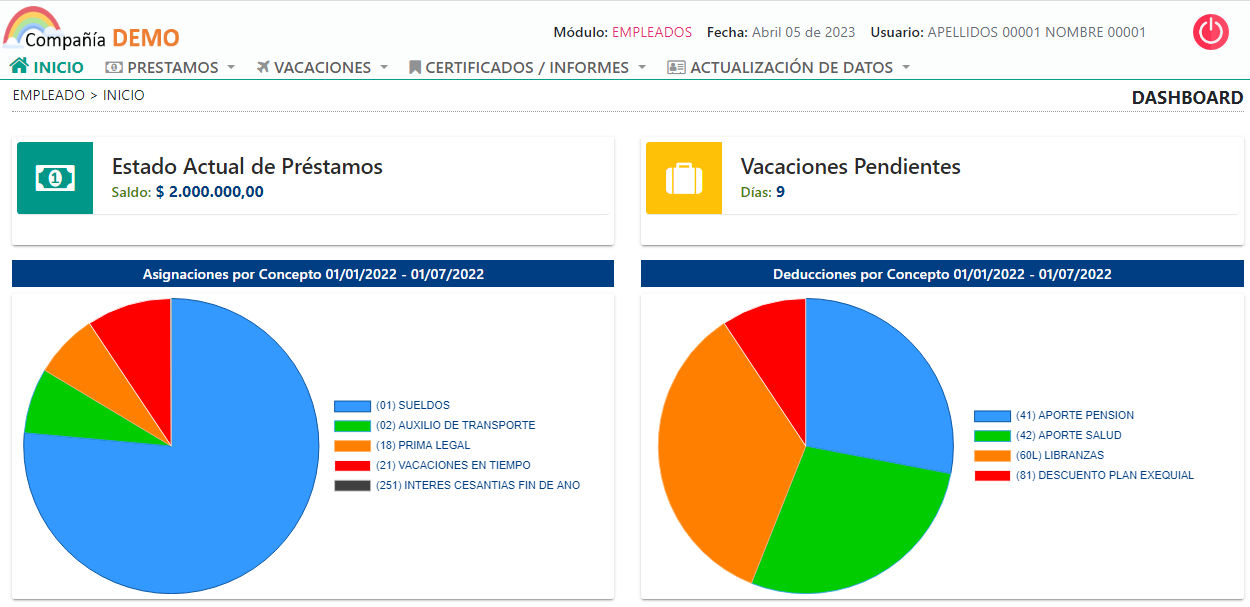The image size is (1250, 607).
Task: Open the CERTIFICADOS / INFORMES menu
Action: pos(527,68)
